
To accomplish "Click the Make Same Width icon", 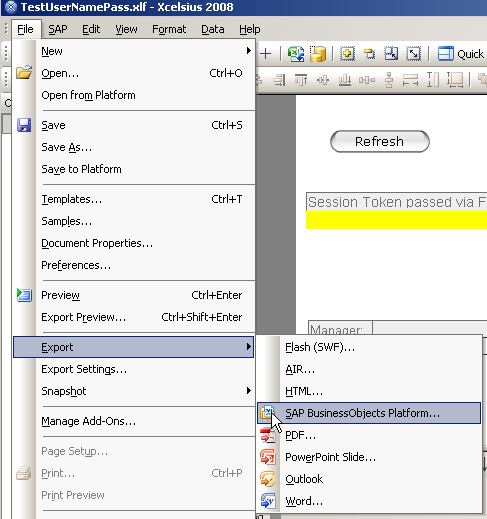I will coord(410,80).
